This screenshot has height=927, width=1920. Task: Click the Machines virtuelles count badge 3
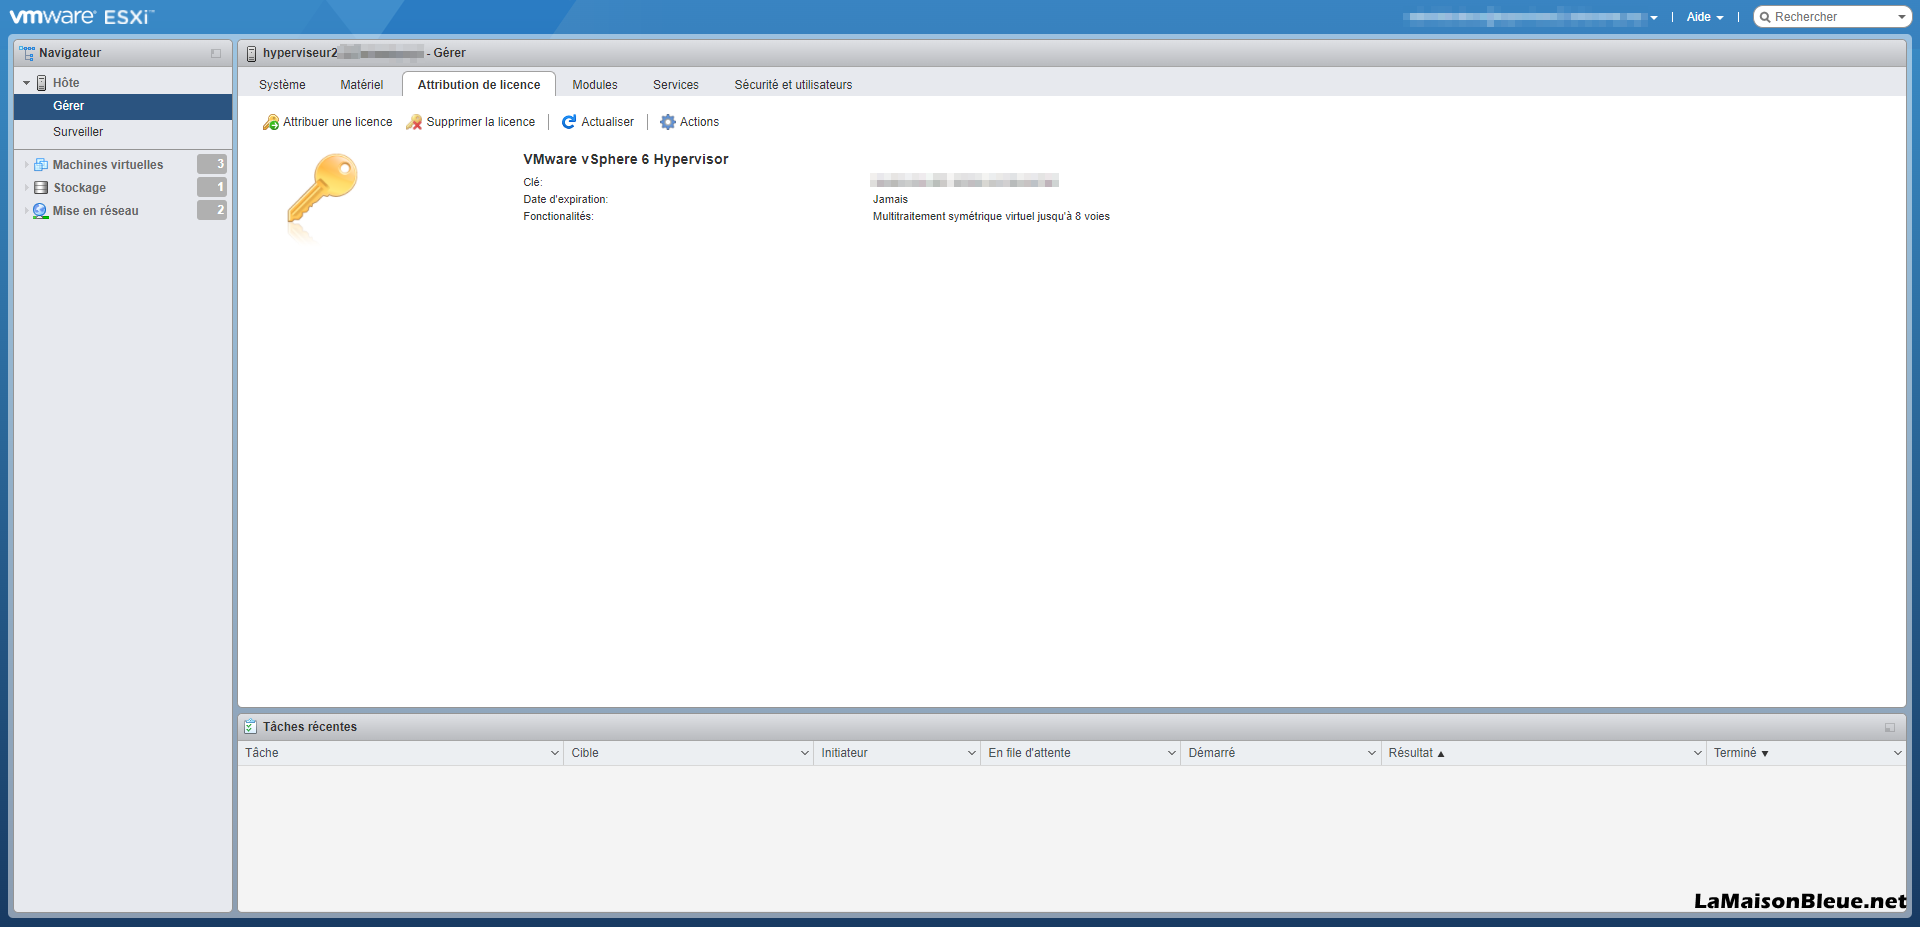coord(212,164)
